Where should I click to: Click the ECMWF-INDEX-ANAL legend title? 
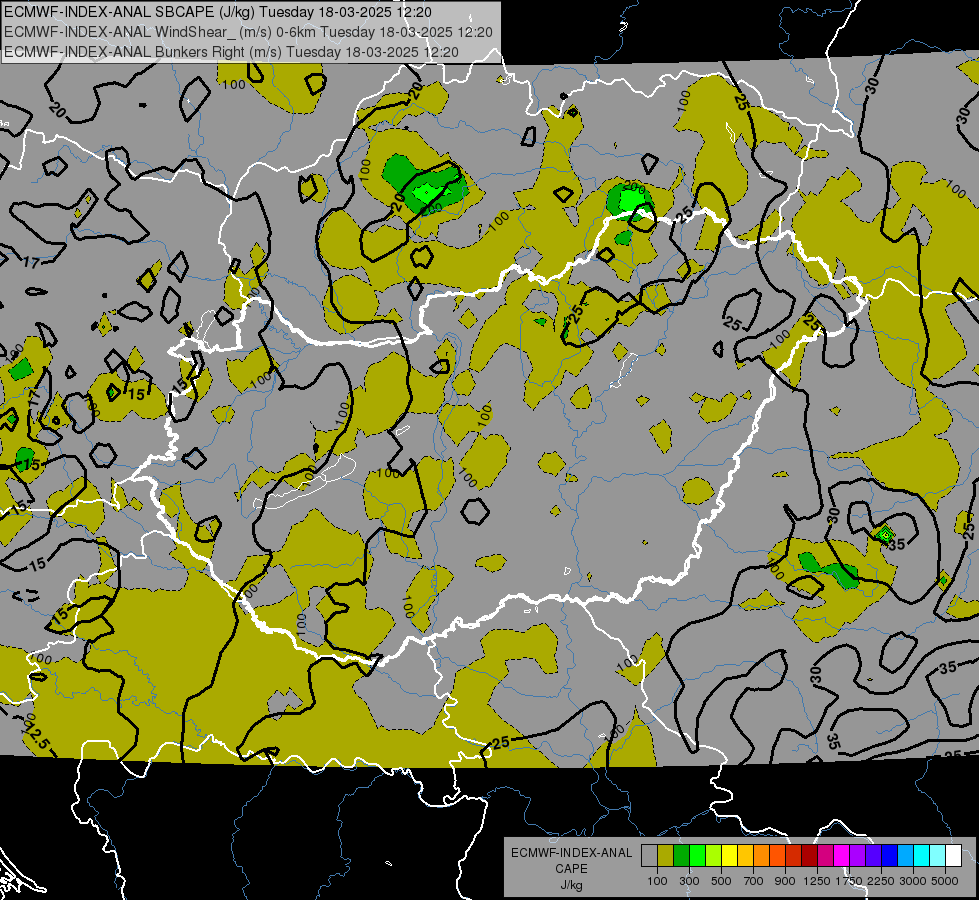[x=572, y=853]
